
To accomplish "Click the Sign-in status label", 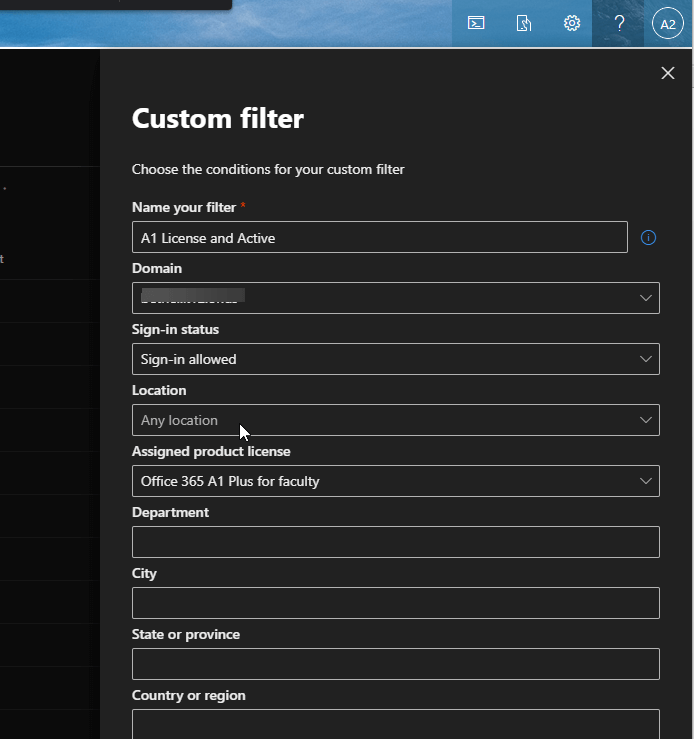I will (175, 329).
